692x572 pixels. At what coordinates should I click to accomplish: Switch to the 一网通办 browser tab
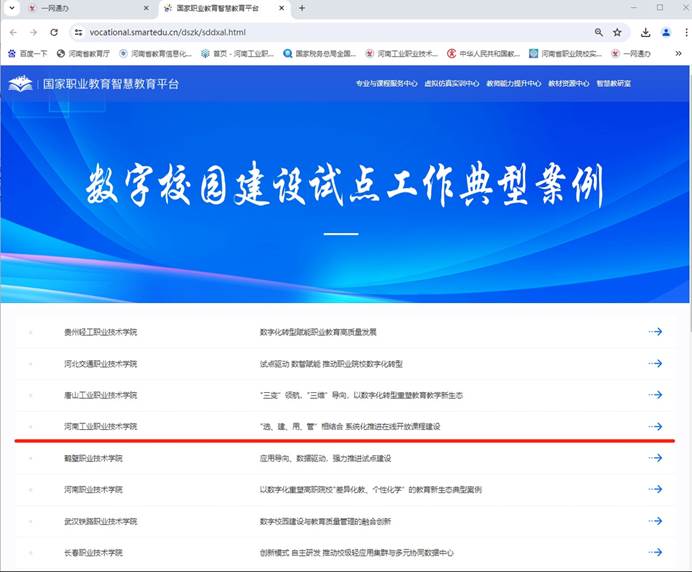70,8
